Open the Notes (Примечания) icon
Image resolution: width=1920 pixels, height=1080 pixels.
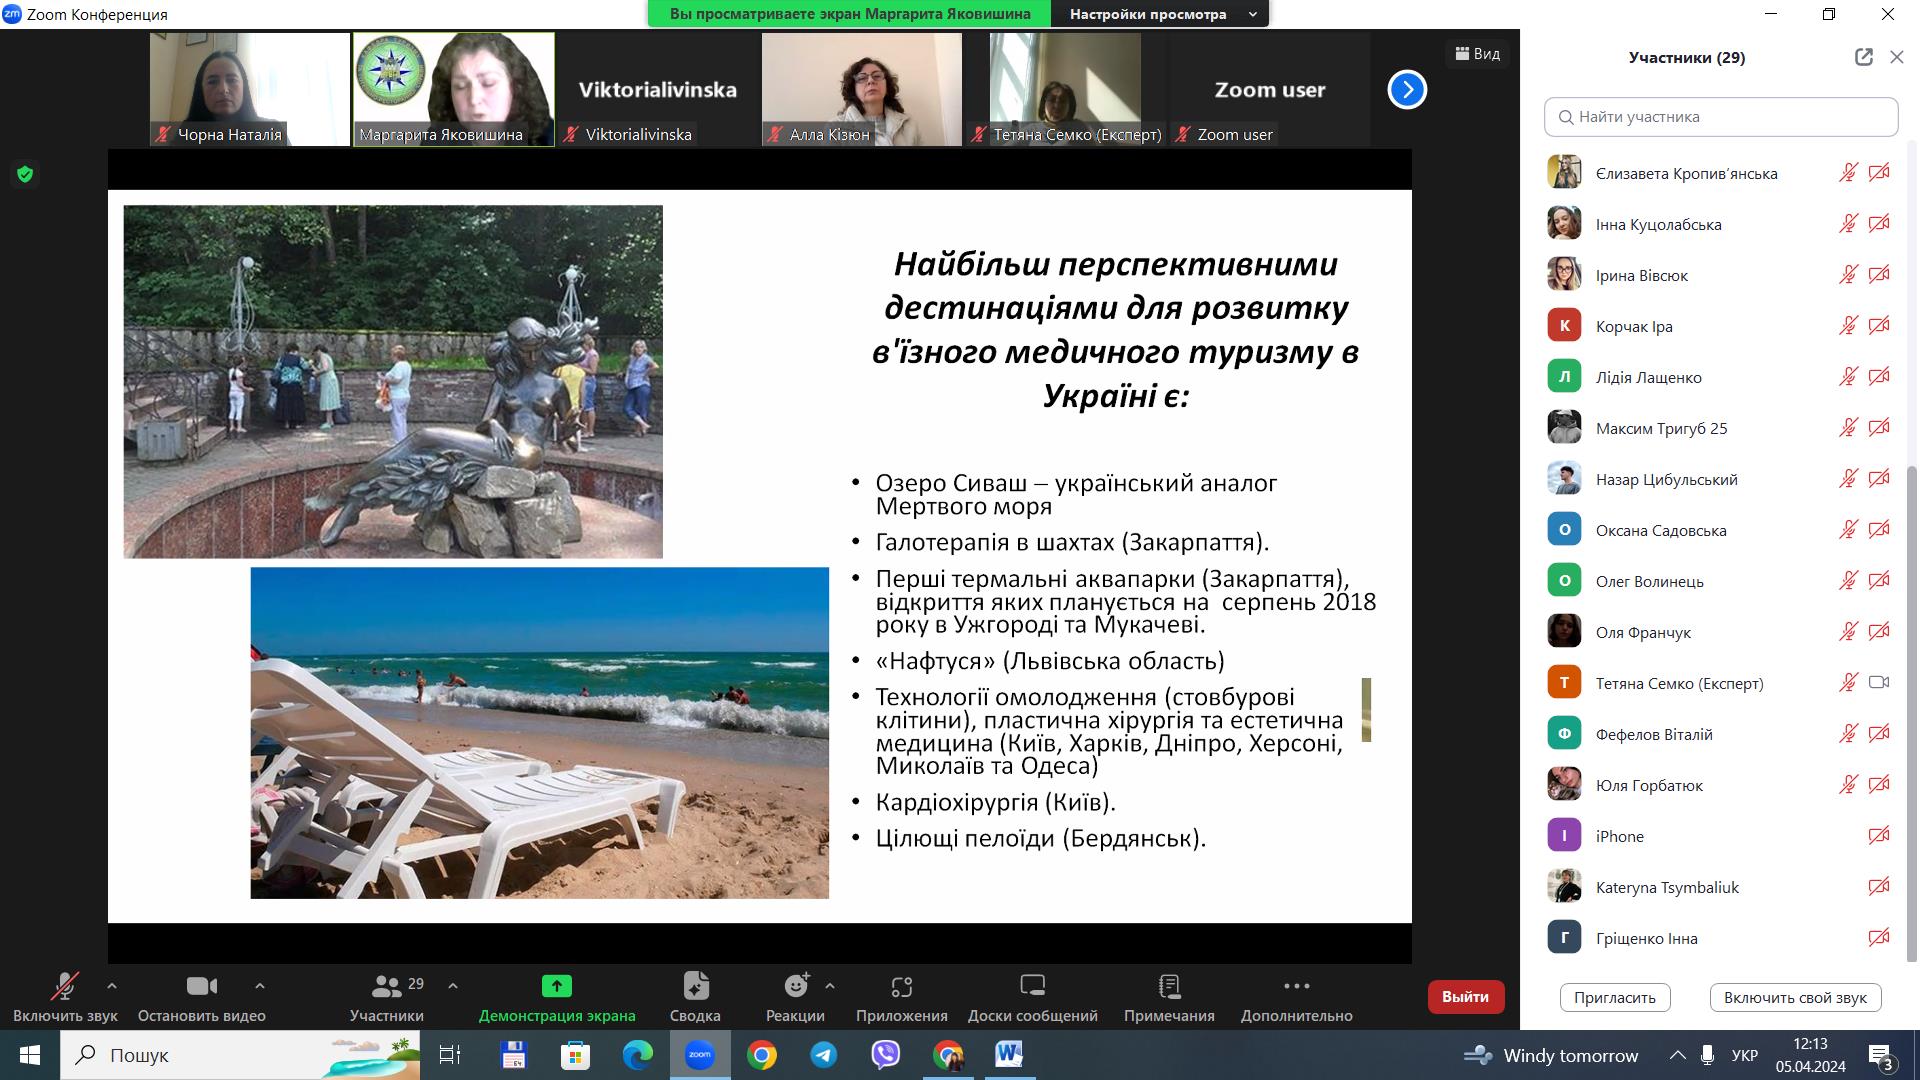pyautogui.click(x=1169, y=987)
